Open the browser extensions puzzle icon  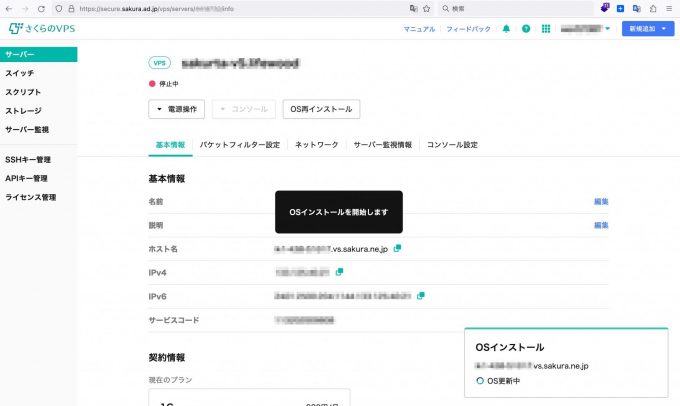[652, 7]
